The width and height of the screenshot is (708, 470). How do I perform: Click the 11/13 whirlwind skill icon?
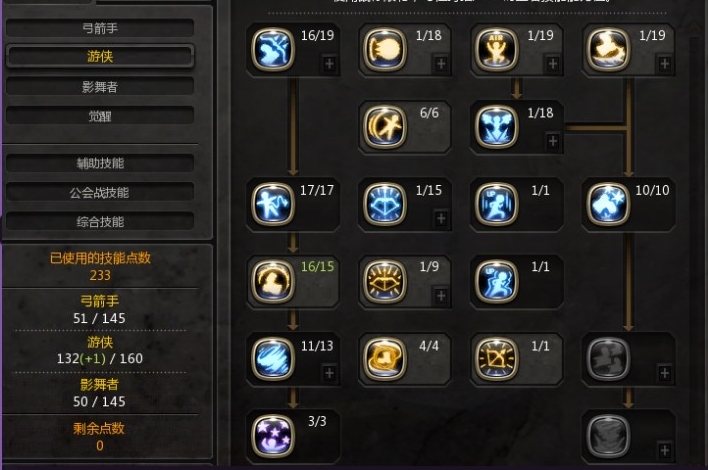point(273,358)
